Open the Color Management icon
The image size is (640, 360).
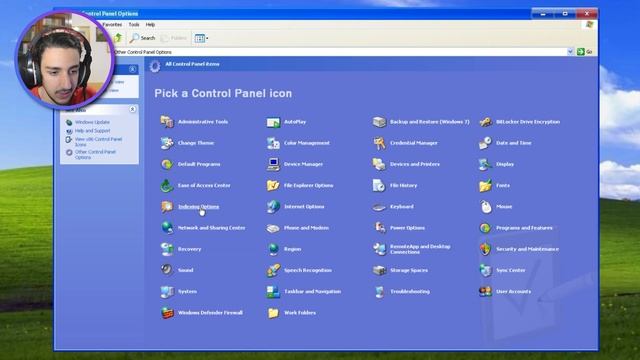coord(273,143)
